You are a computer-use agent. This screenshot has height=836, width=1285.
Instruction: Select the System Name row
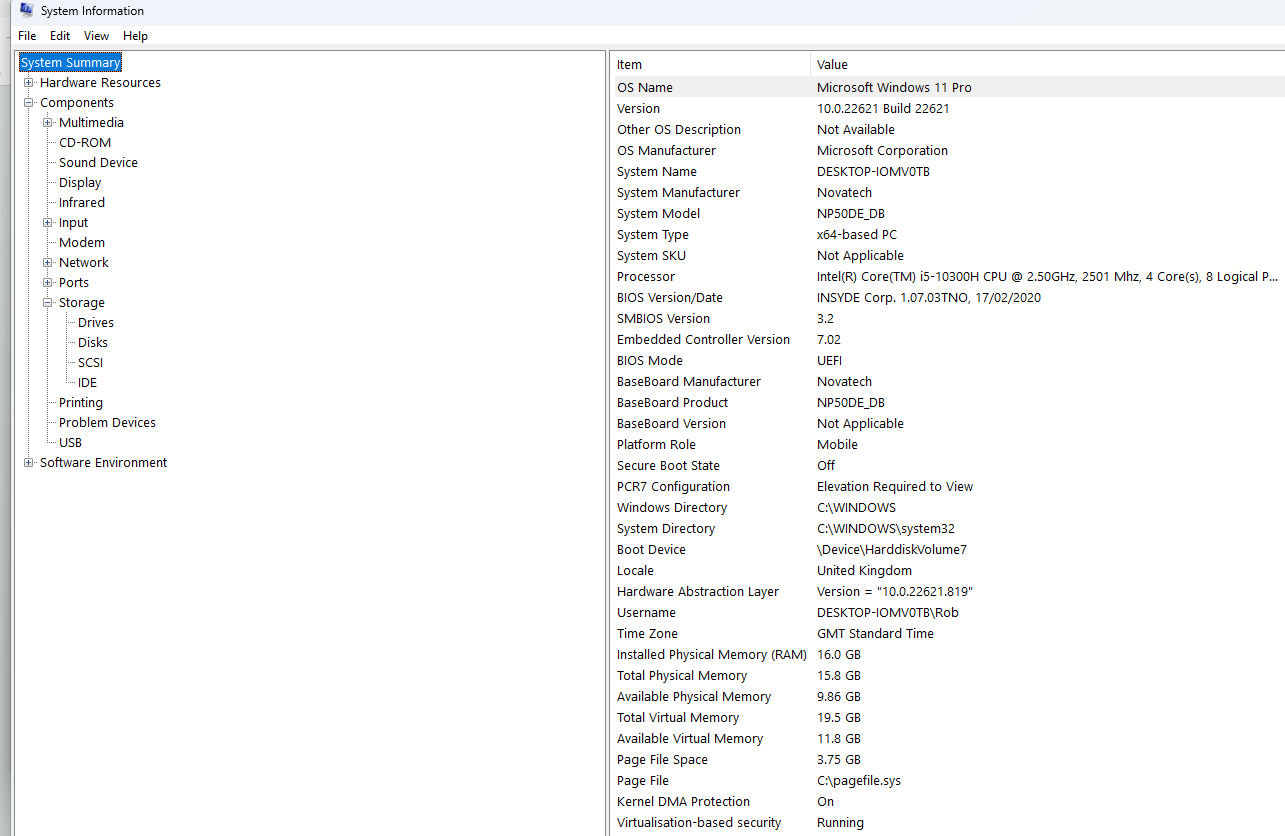(947, 172)
